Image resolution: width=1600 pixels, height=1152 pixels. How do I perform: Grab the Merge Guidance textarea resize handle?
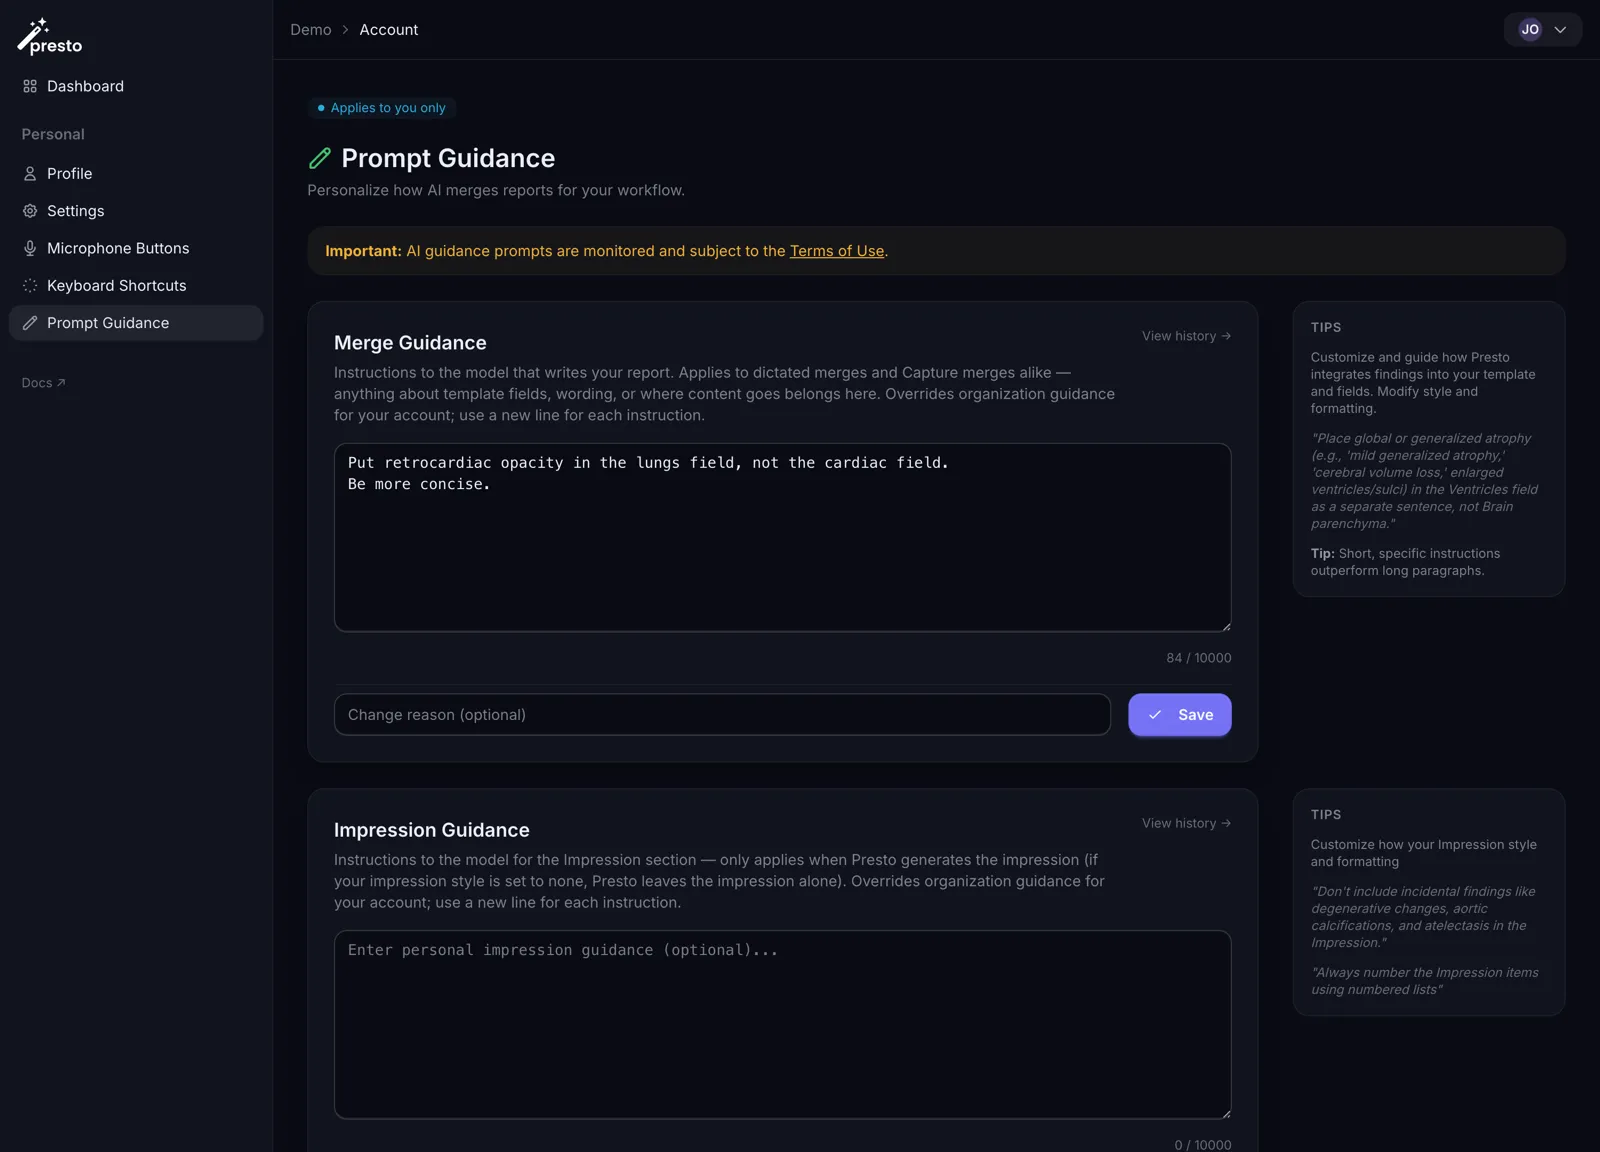pyautogui.click(x=1225, y=625)
